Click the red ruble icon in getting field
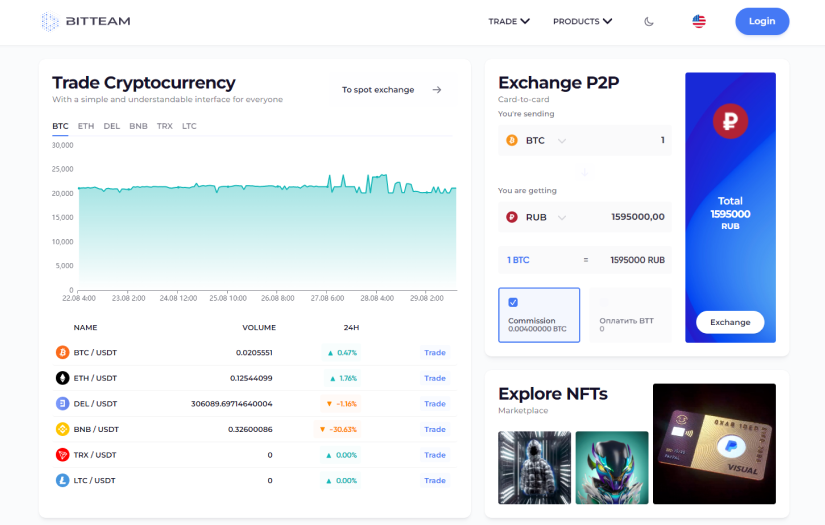Image resolution: width=825 pixels, height=525 pixels. click(x=511, y=217)
